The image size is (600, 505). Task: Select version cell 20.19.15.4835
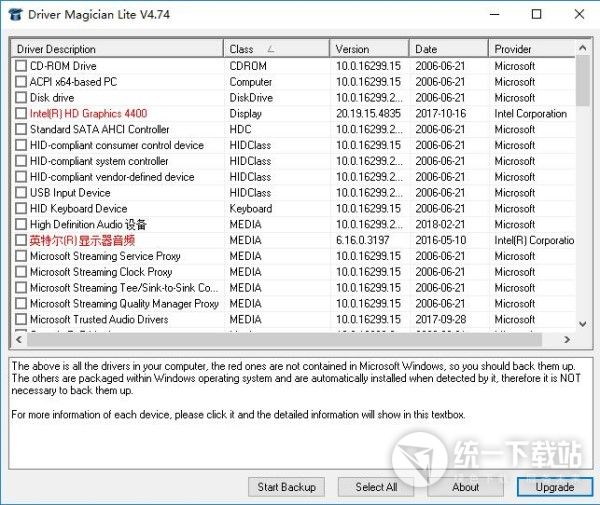coord(368,113)
